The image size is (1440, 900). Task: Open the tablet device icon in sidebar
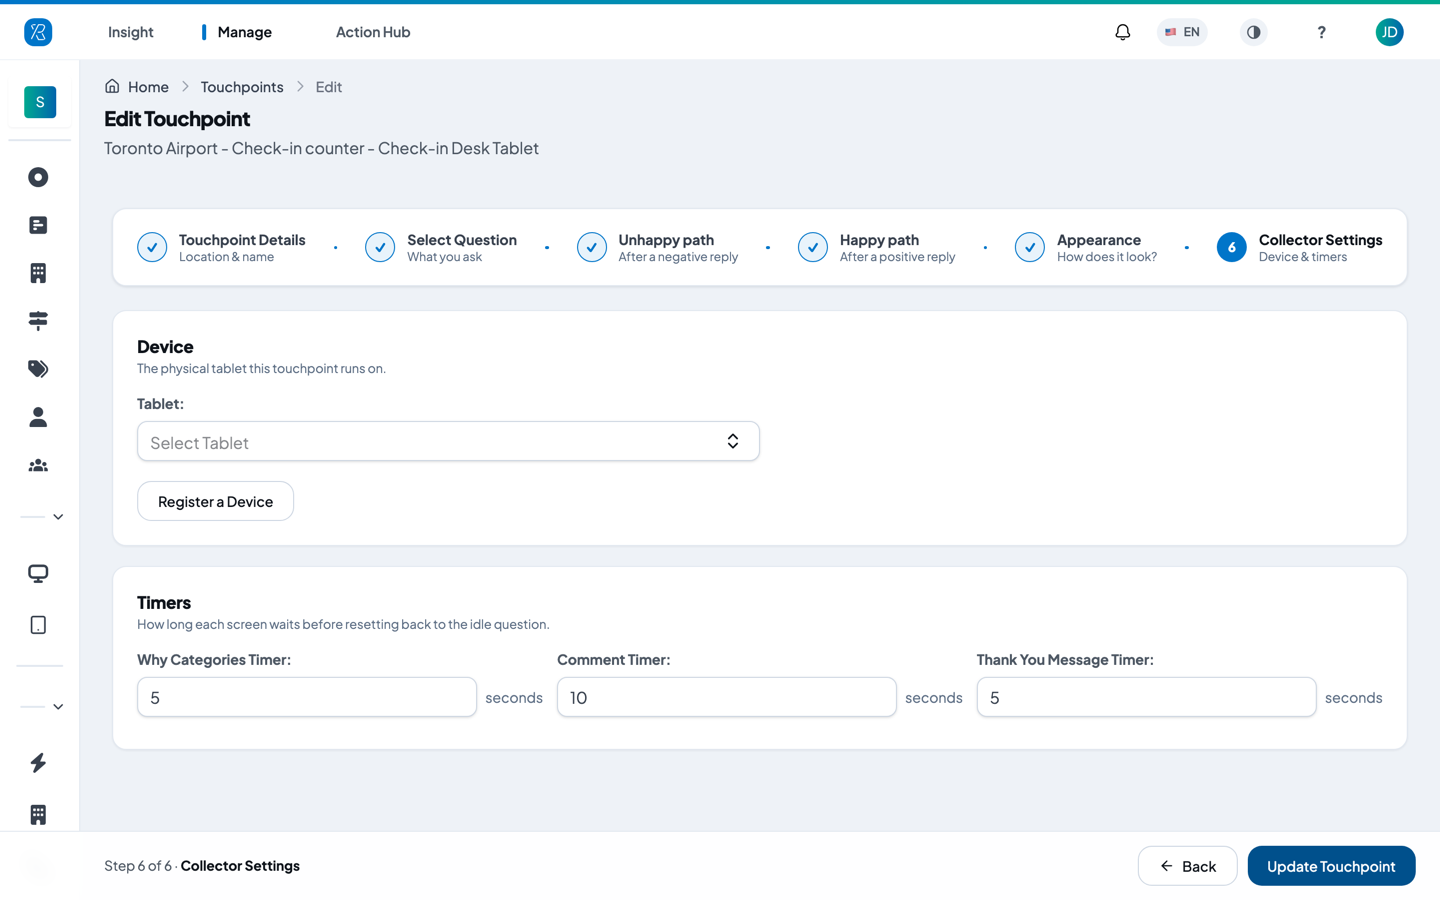coord(38,625)
